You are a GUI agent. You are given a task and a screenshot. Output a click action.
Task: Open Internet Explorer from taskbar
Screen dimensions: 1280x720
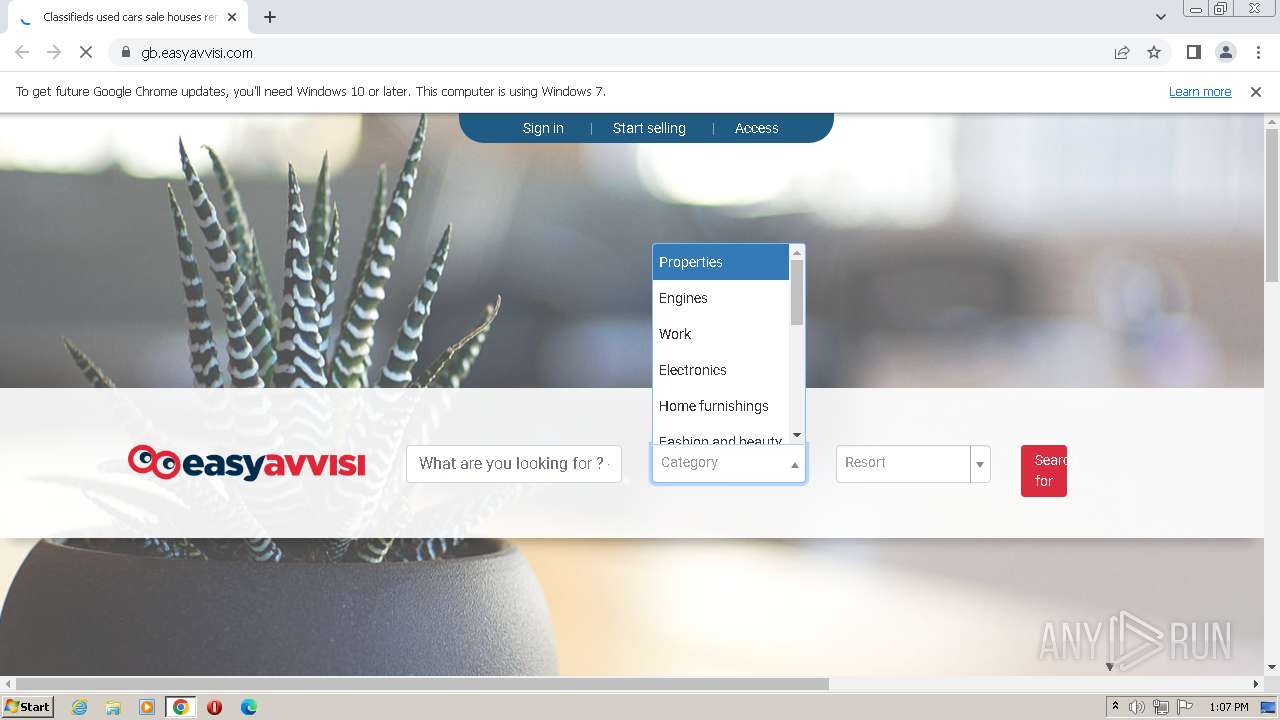[79, 707]
